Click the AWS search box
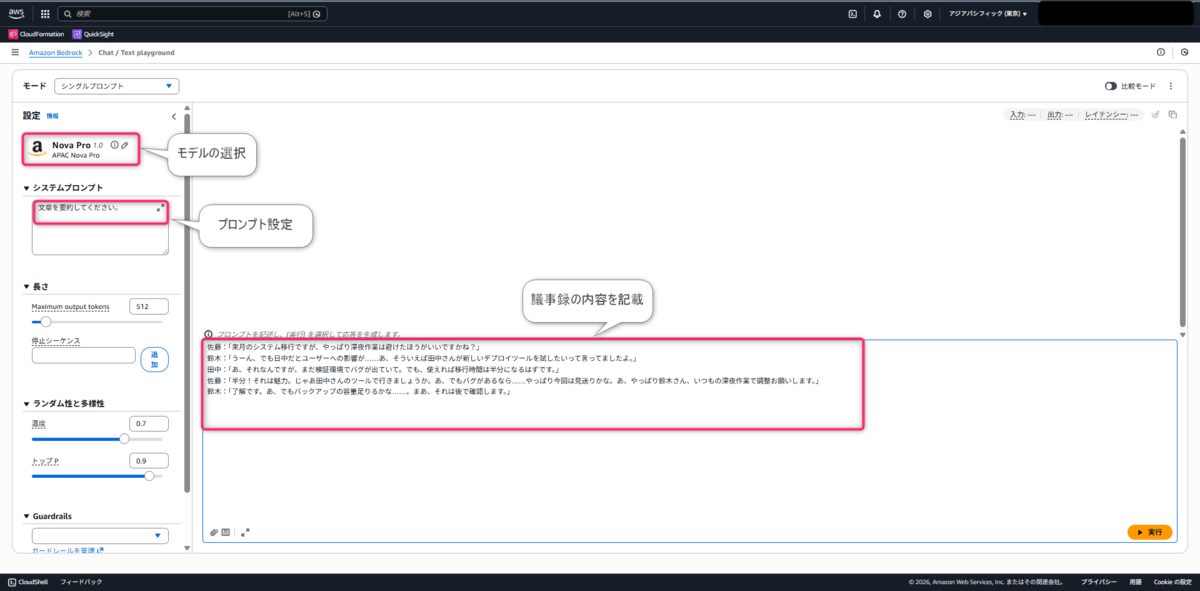The image size is (1200, 591). click(x=191, y=14)
